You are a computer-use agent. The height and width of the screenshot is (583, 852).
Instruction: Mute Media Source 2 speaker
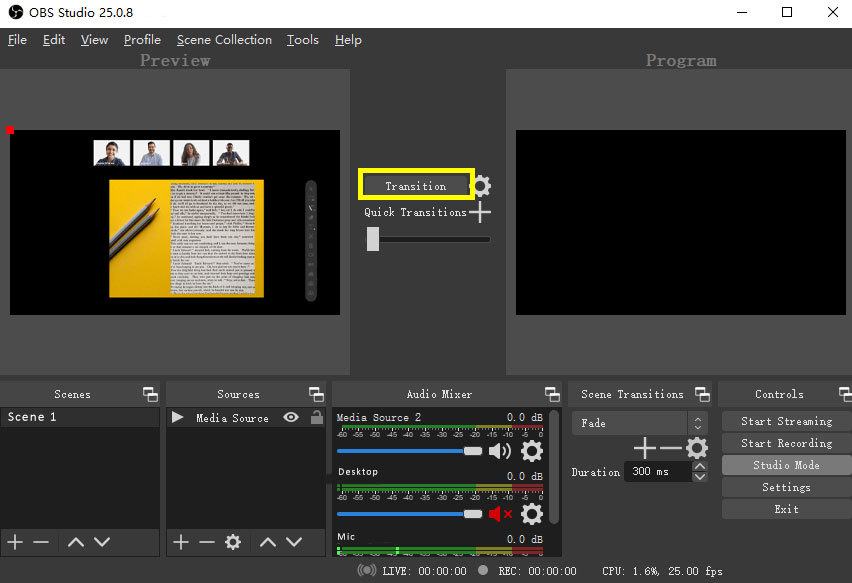point(499,451)
